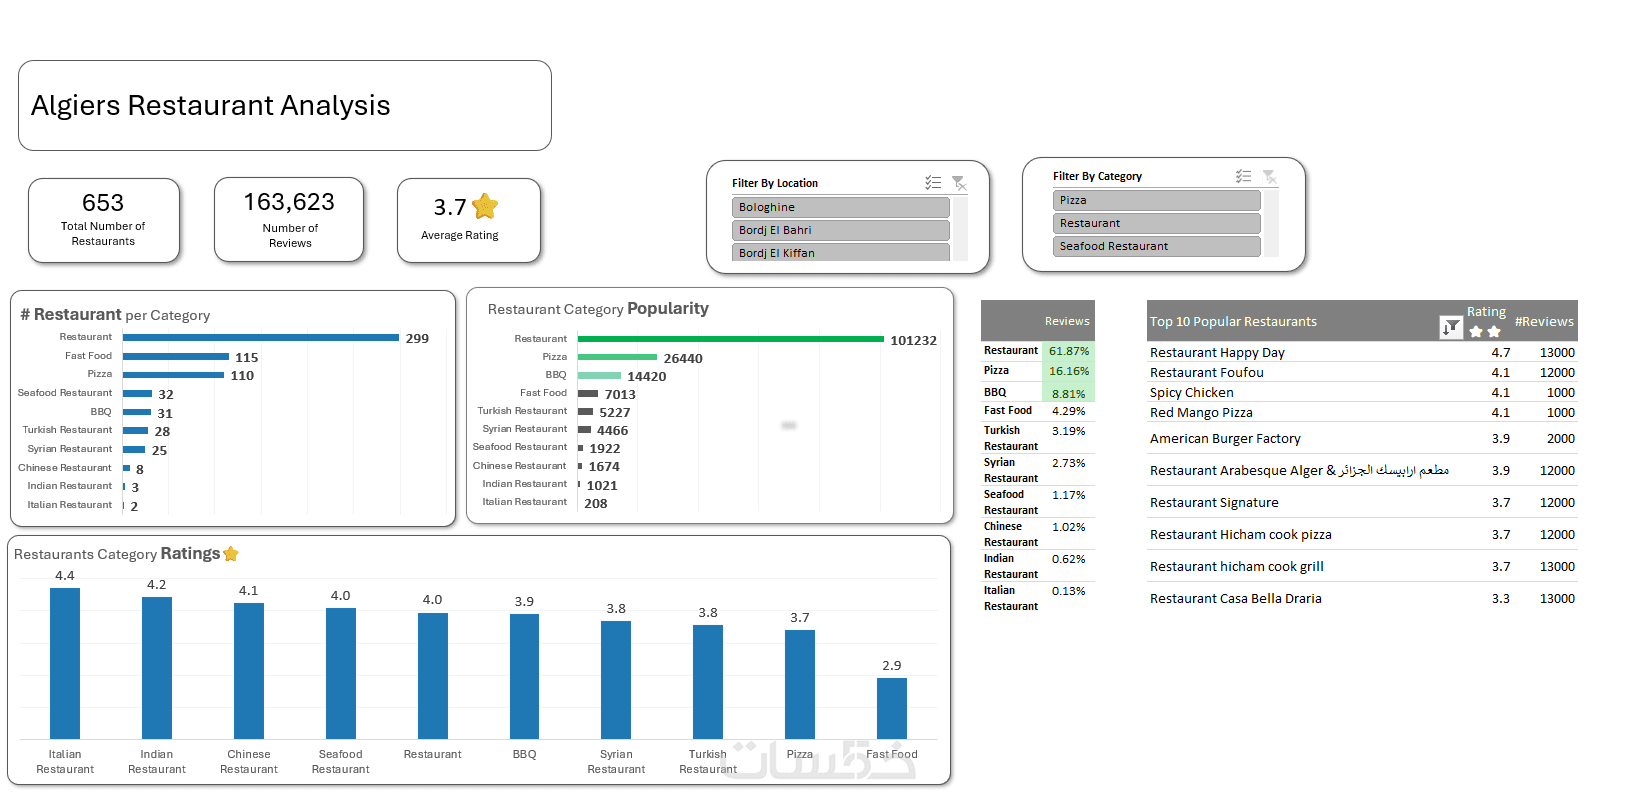Choose the Seafood Restaurant category filter
The width and height of the screenshot is (1637, 796).
click(1156, 246)
